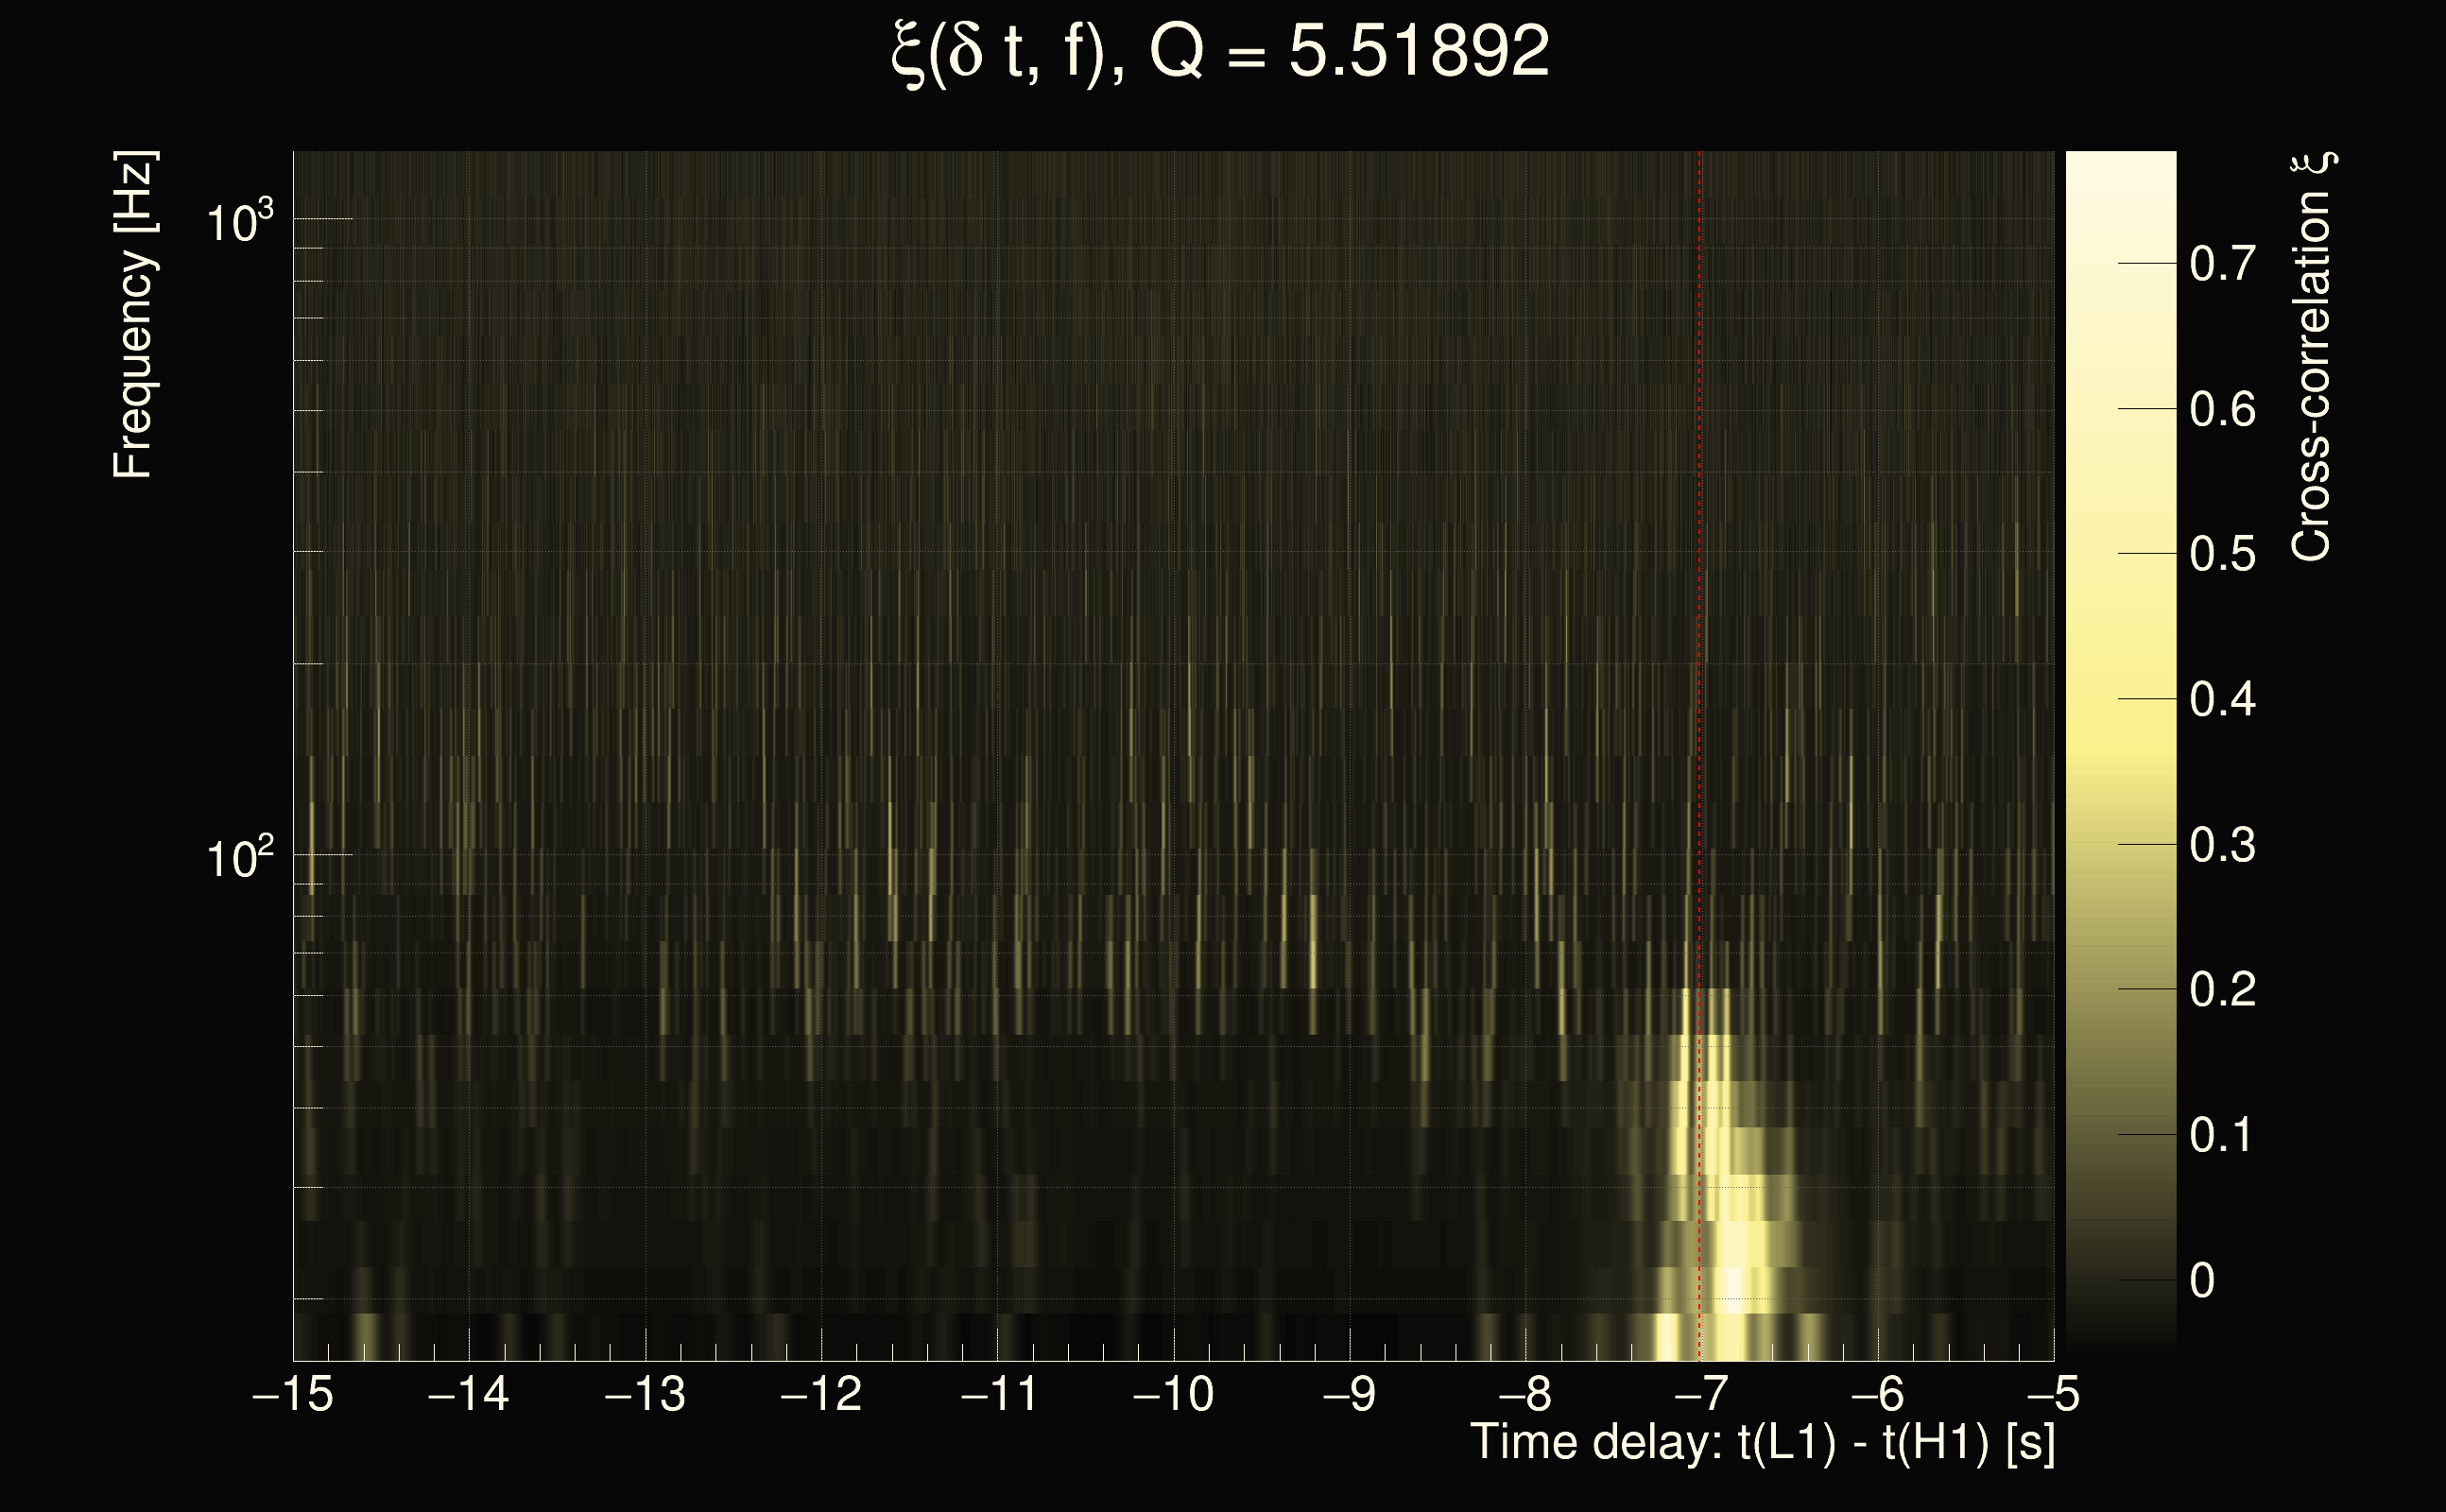
Task: Click the red dashed vertical line marker
Action: [1700, 600]
